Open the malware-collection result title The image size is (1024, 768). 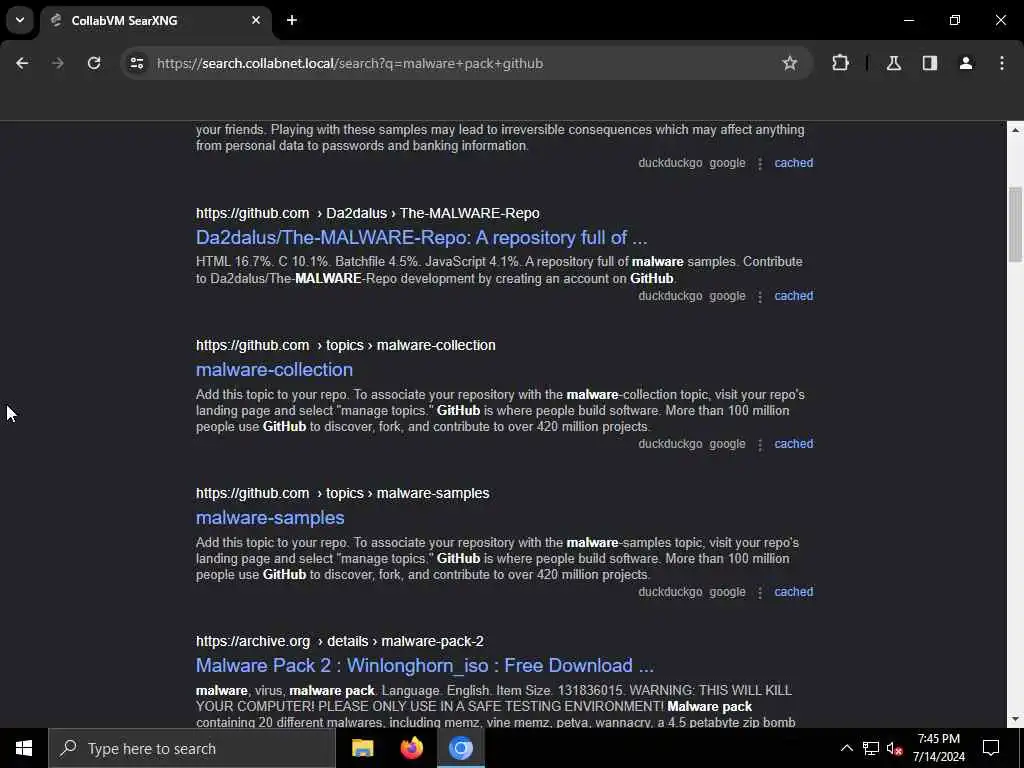[x=274, y=370]
